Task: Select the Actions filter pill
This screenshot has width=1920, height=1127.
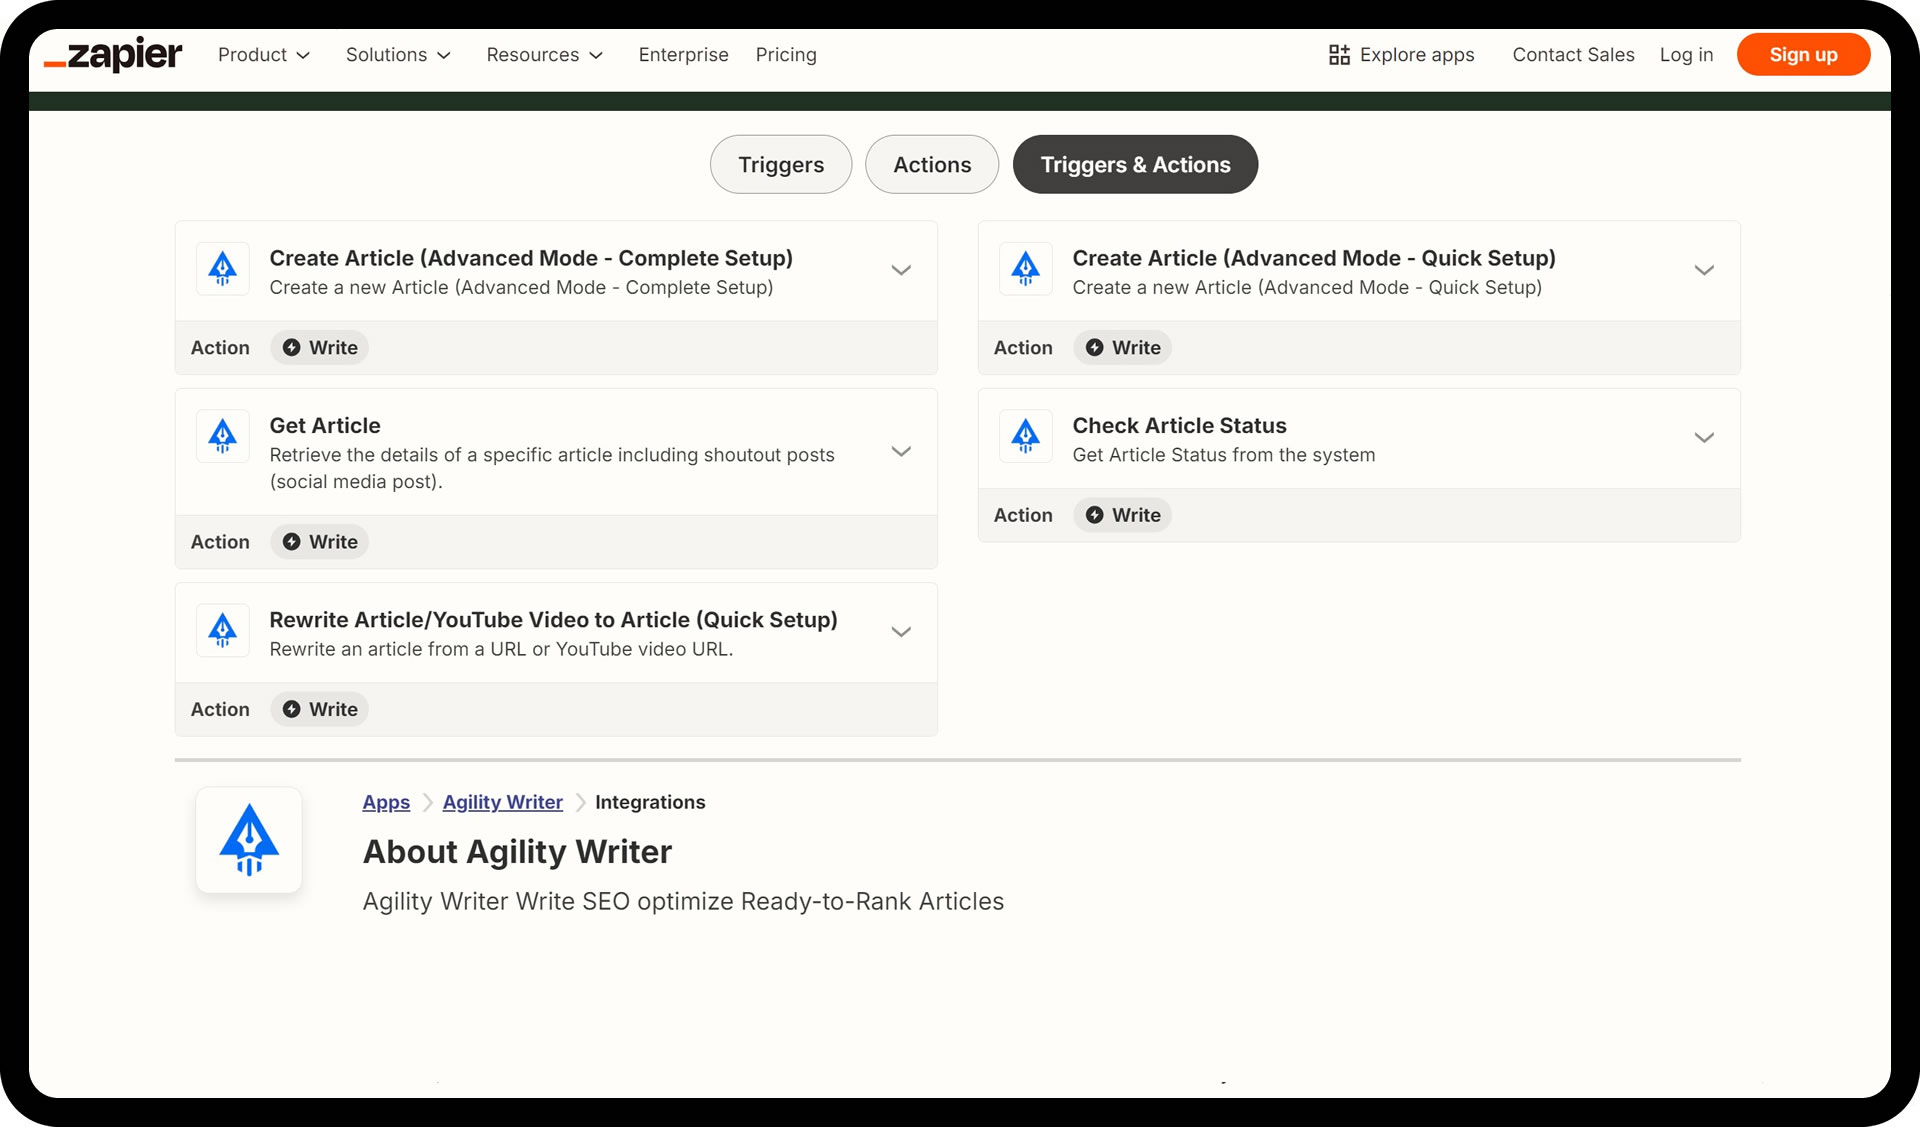Action: coord(931,164)
